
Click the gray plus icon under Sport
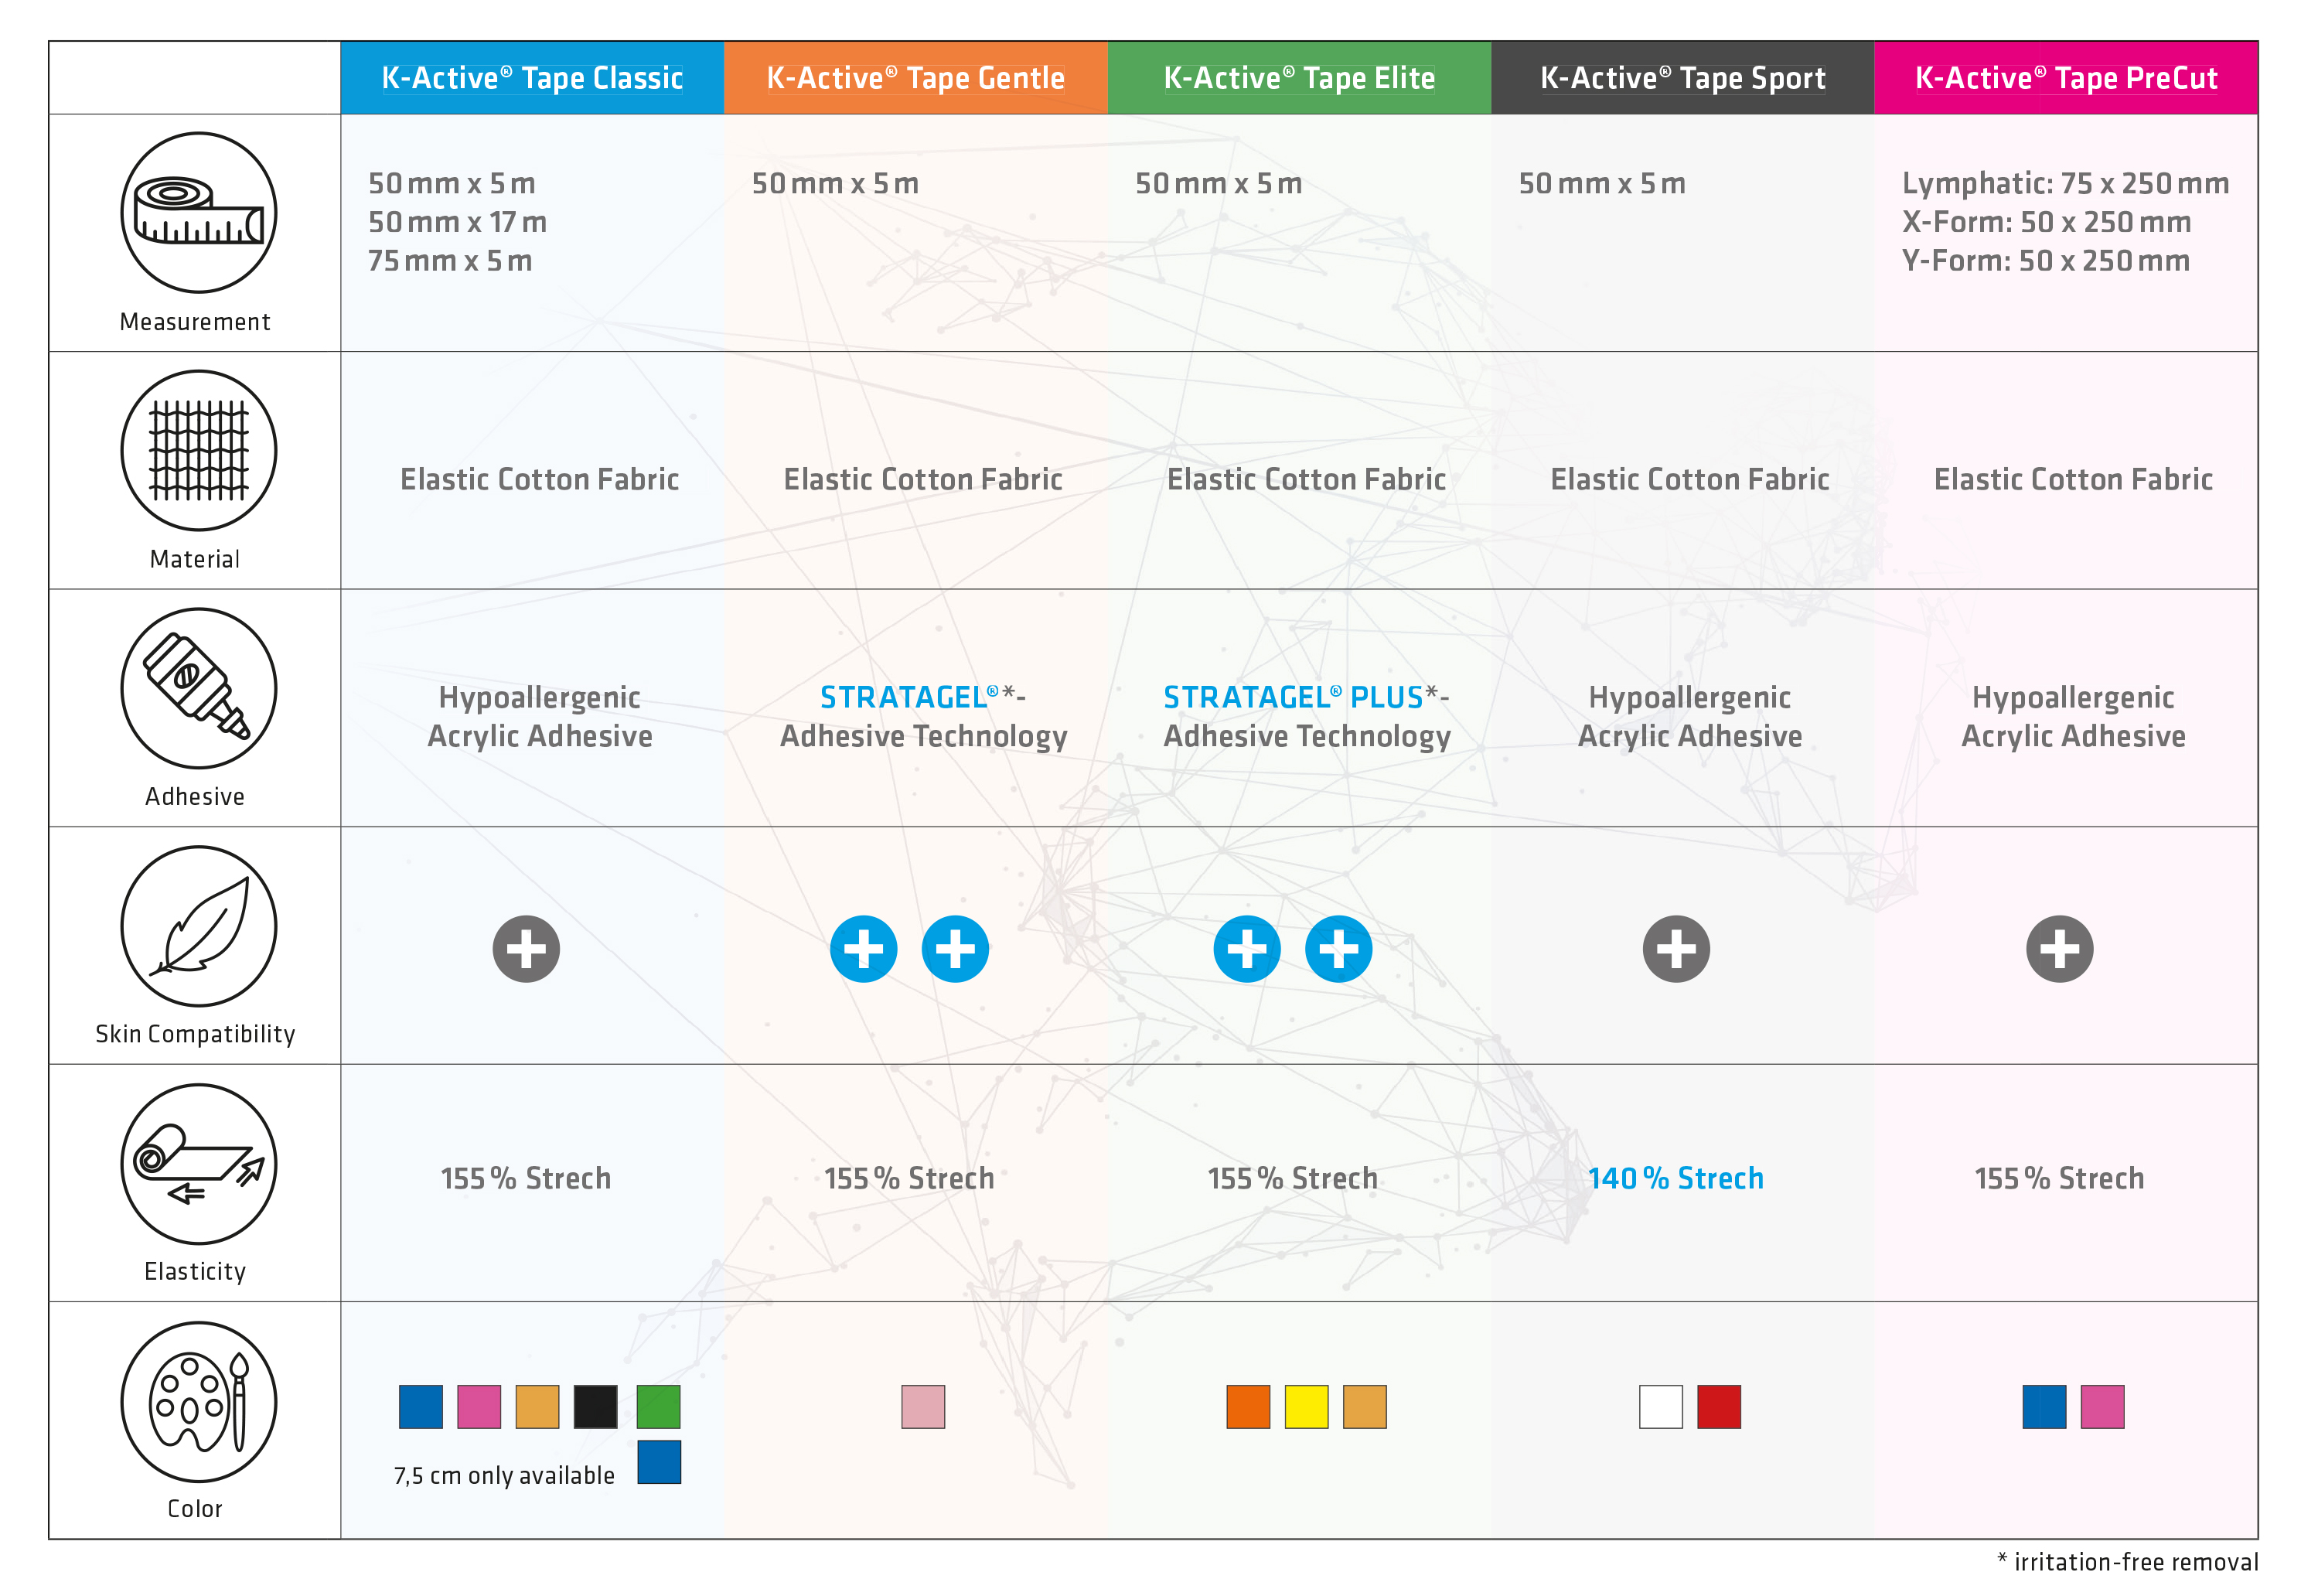pos(1676,948)
